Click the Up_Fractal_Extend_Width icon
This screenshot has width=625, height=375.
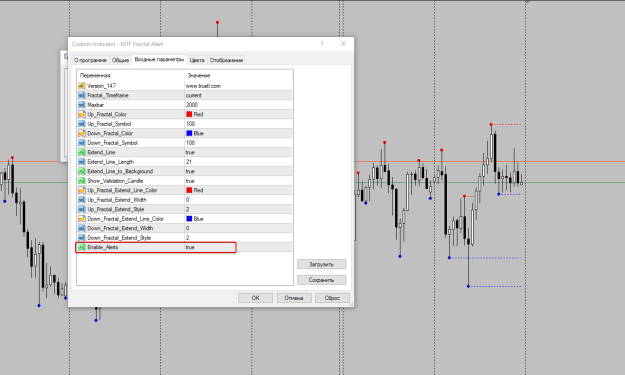click(82, 200)
